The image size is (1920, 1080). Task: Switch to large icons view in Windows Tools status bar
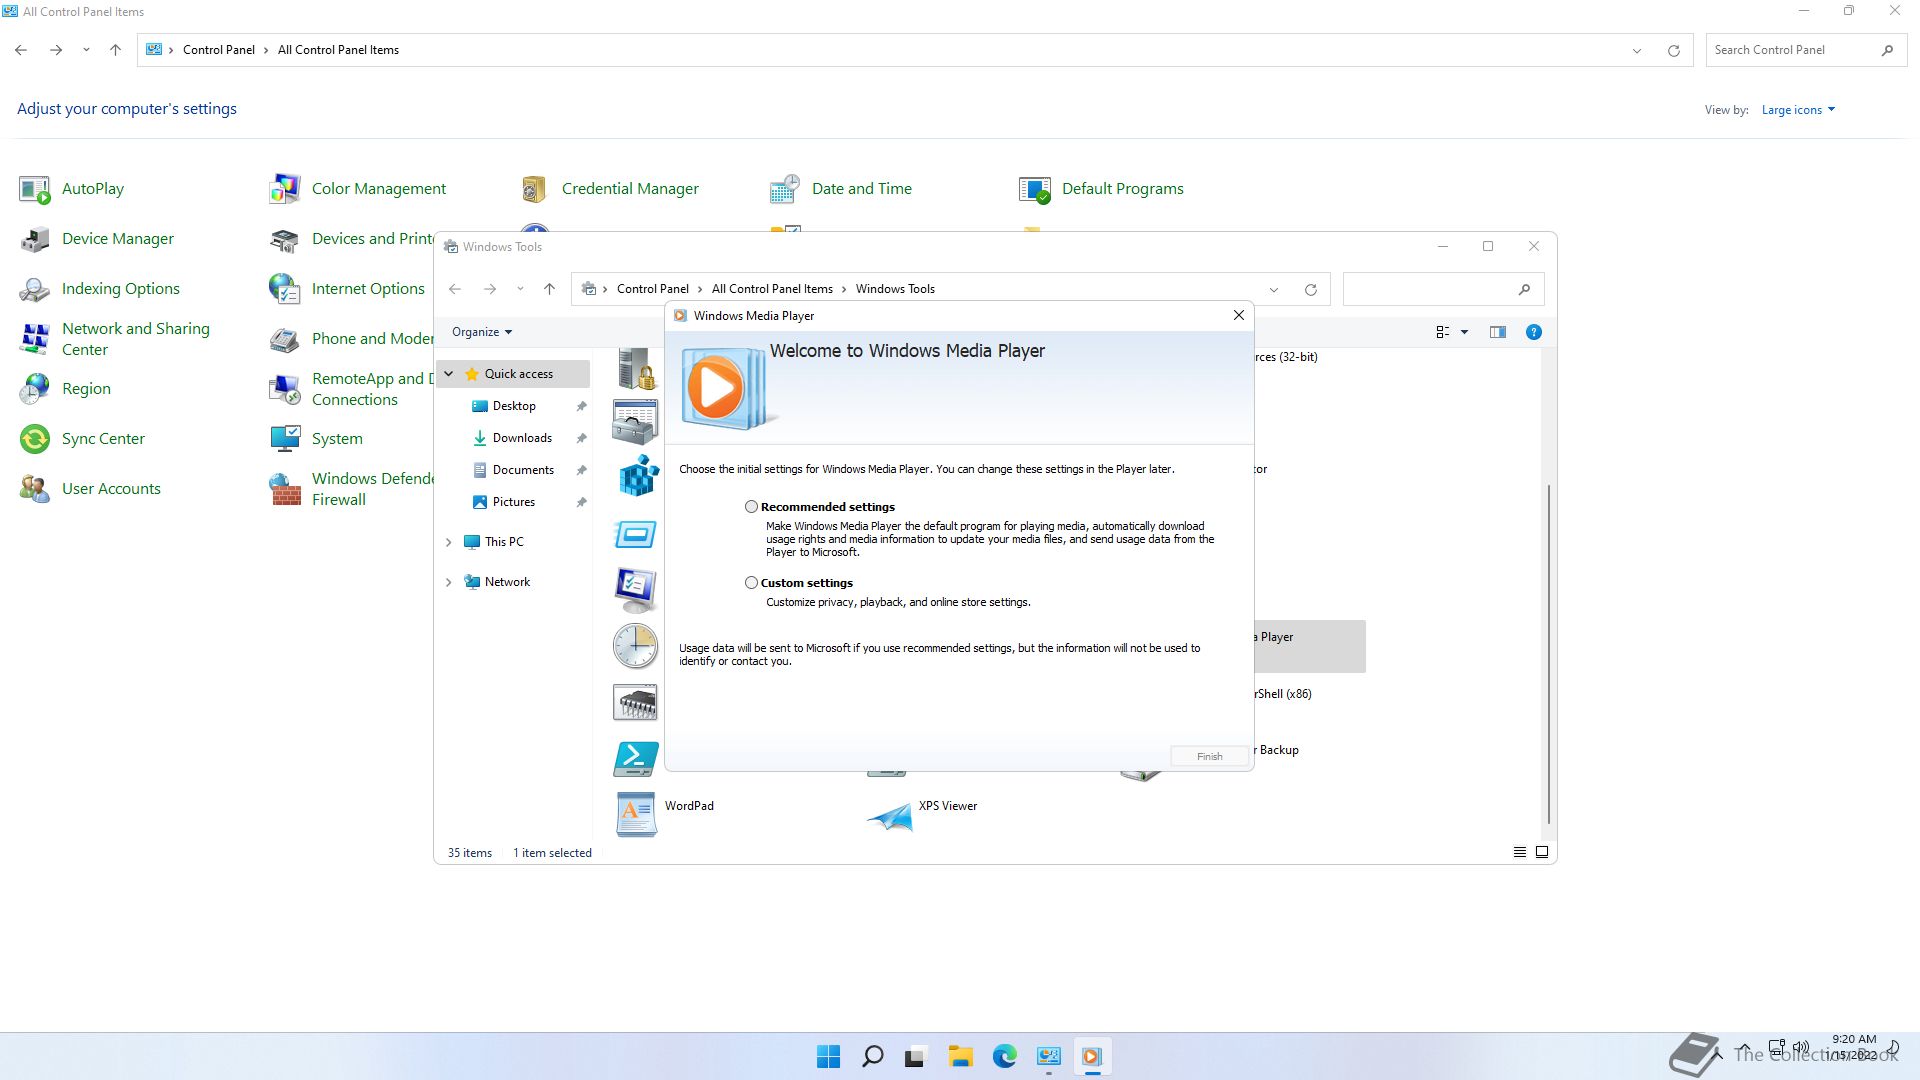(x=1542, y=852)
